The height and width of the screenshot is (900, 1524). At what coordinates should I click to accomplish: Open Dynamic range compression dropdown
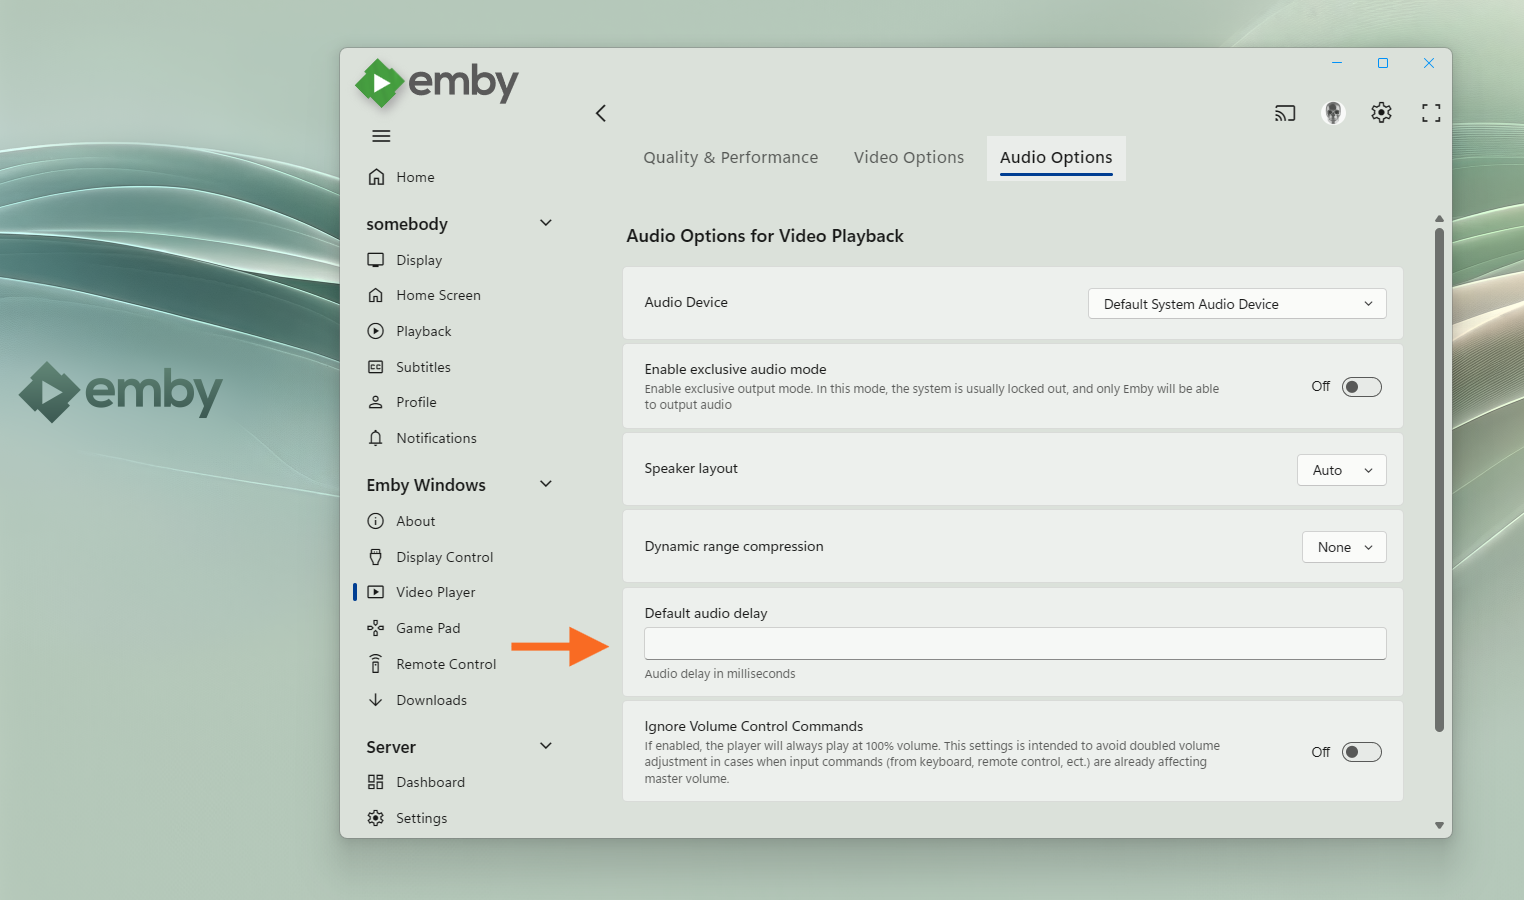[x=1343, y=547]
